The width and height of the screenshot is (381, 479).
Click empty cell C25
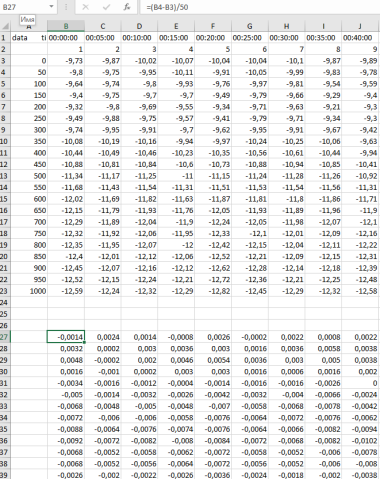(103, 314)
